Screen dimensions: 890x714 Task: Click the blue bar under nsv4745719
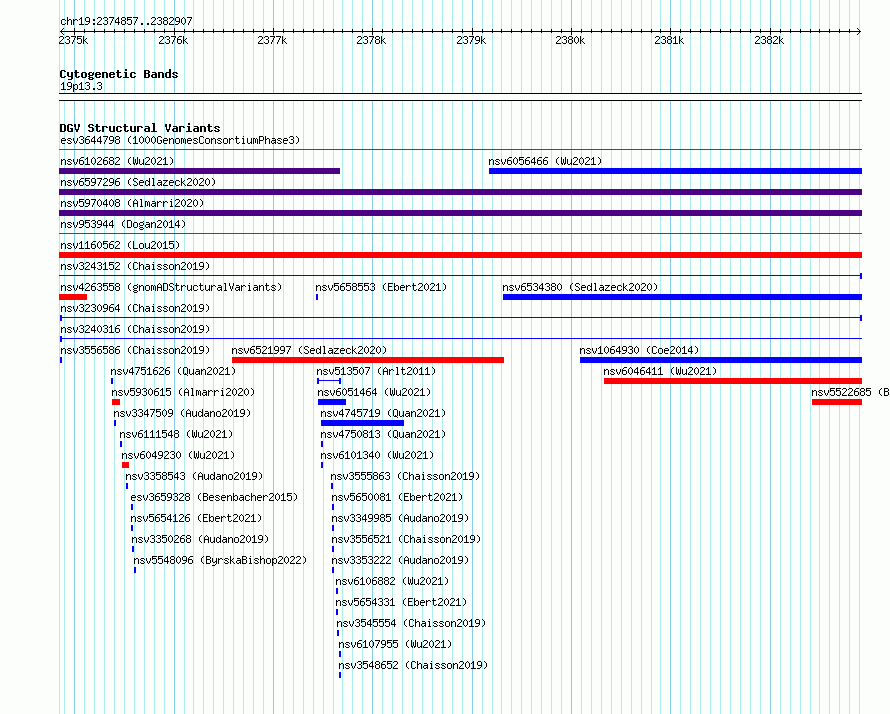pos(362,423)
